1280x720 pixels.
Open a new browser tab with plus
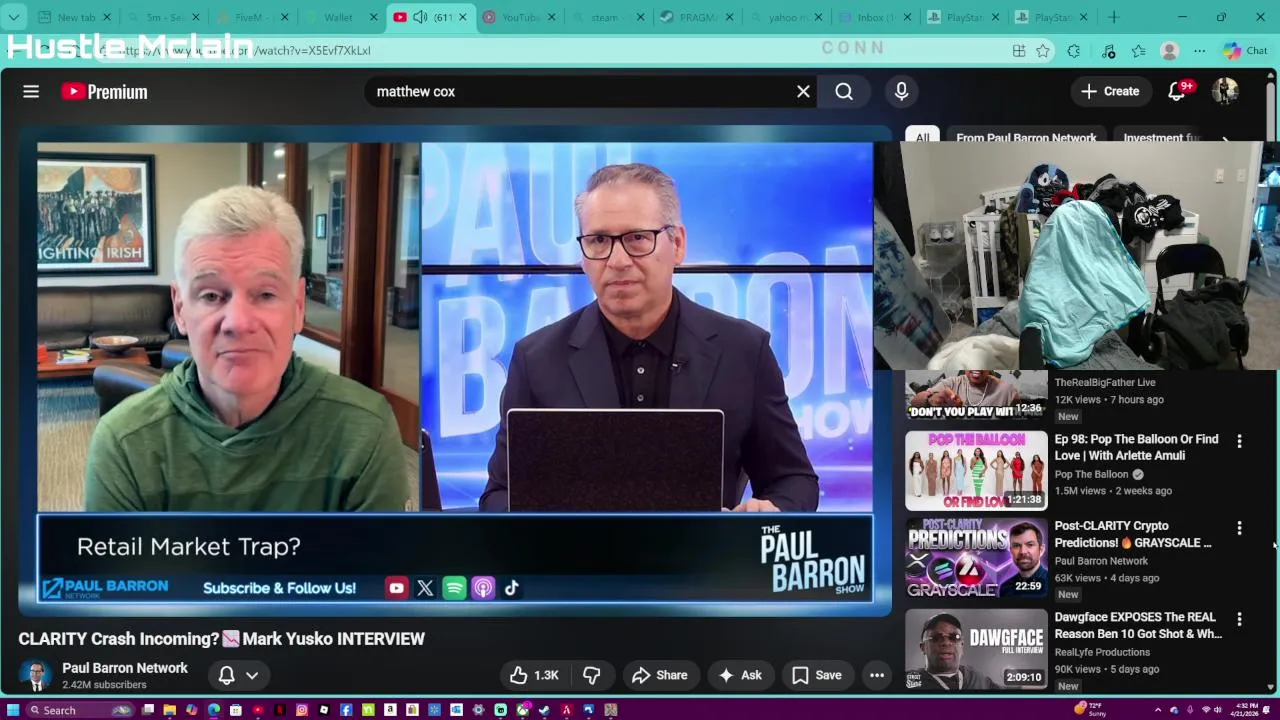click(1113, 17)
